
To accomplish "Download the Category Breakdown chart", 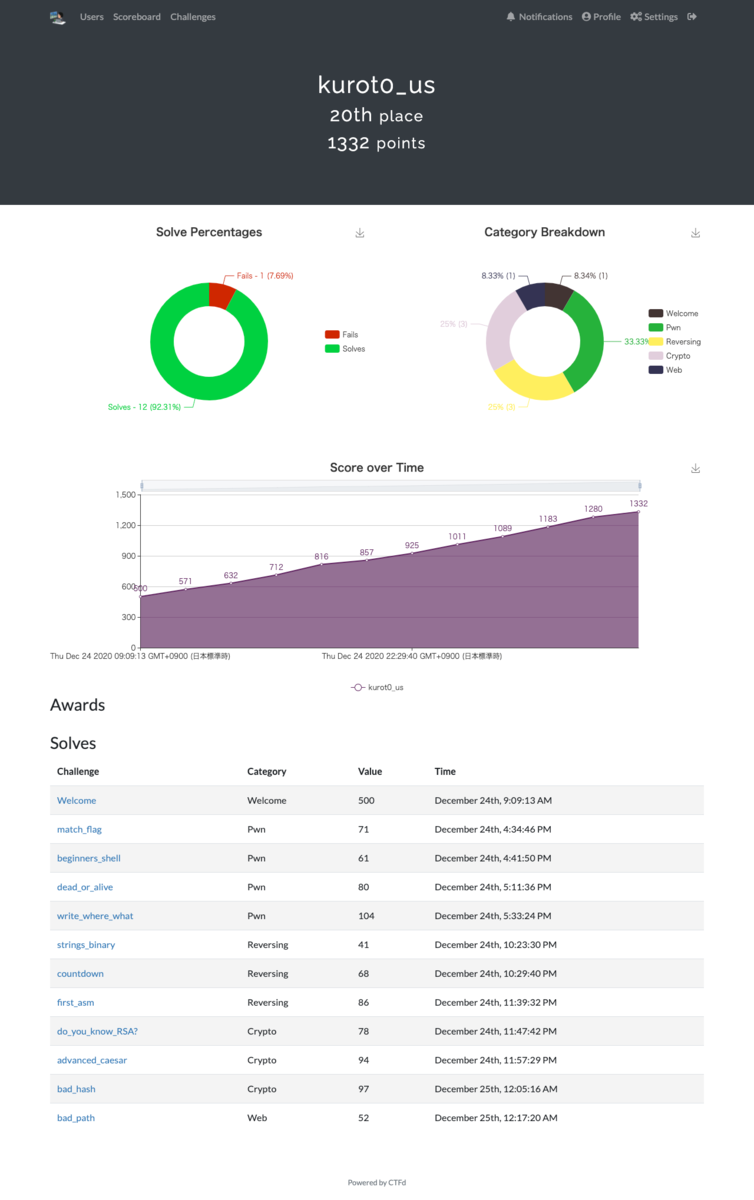I will (x=696, y=233).
